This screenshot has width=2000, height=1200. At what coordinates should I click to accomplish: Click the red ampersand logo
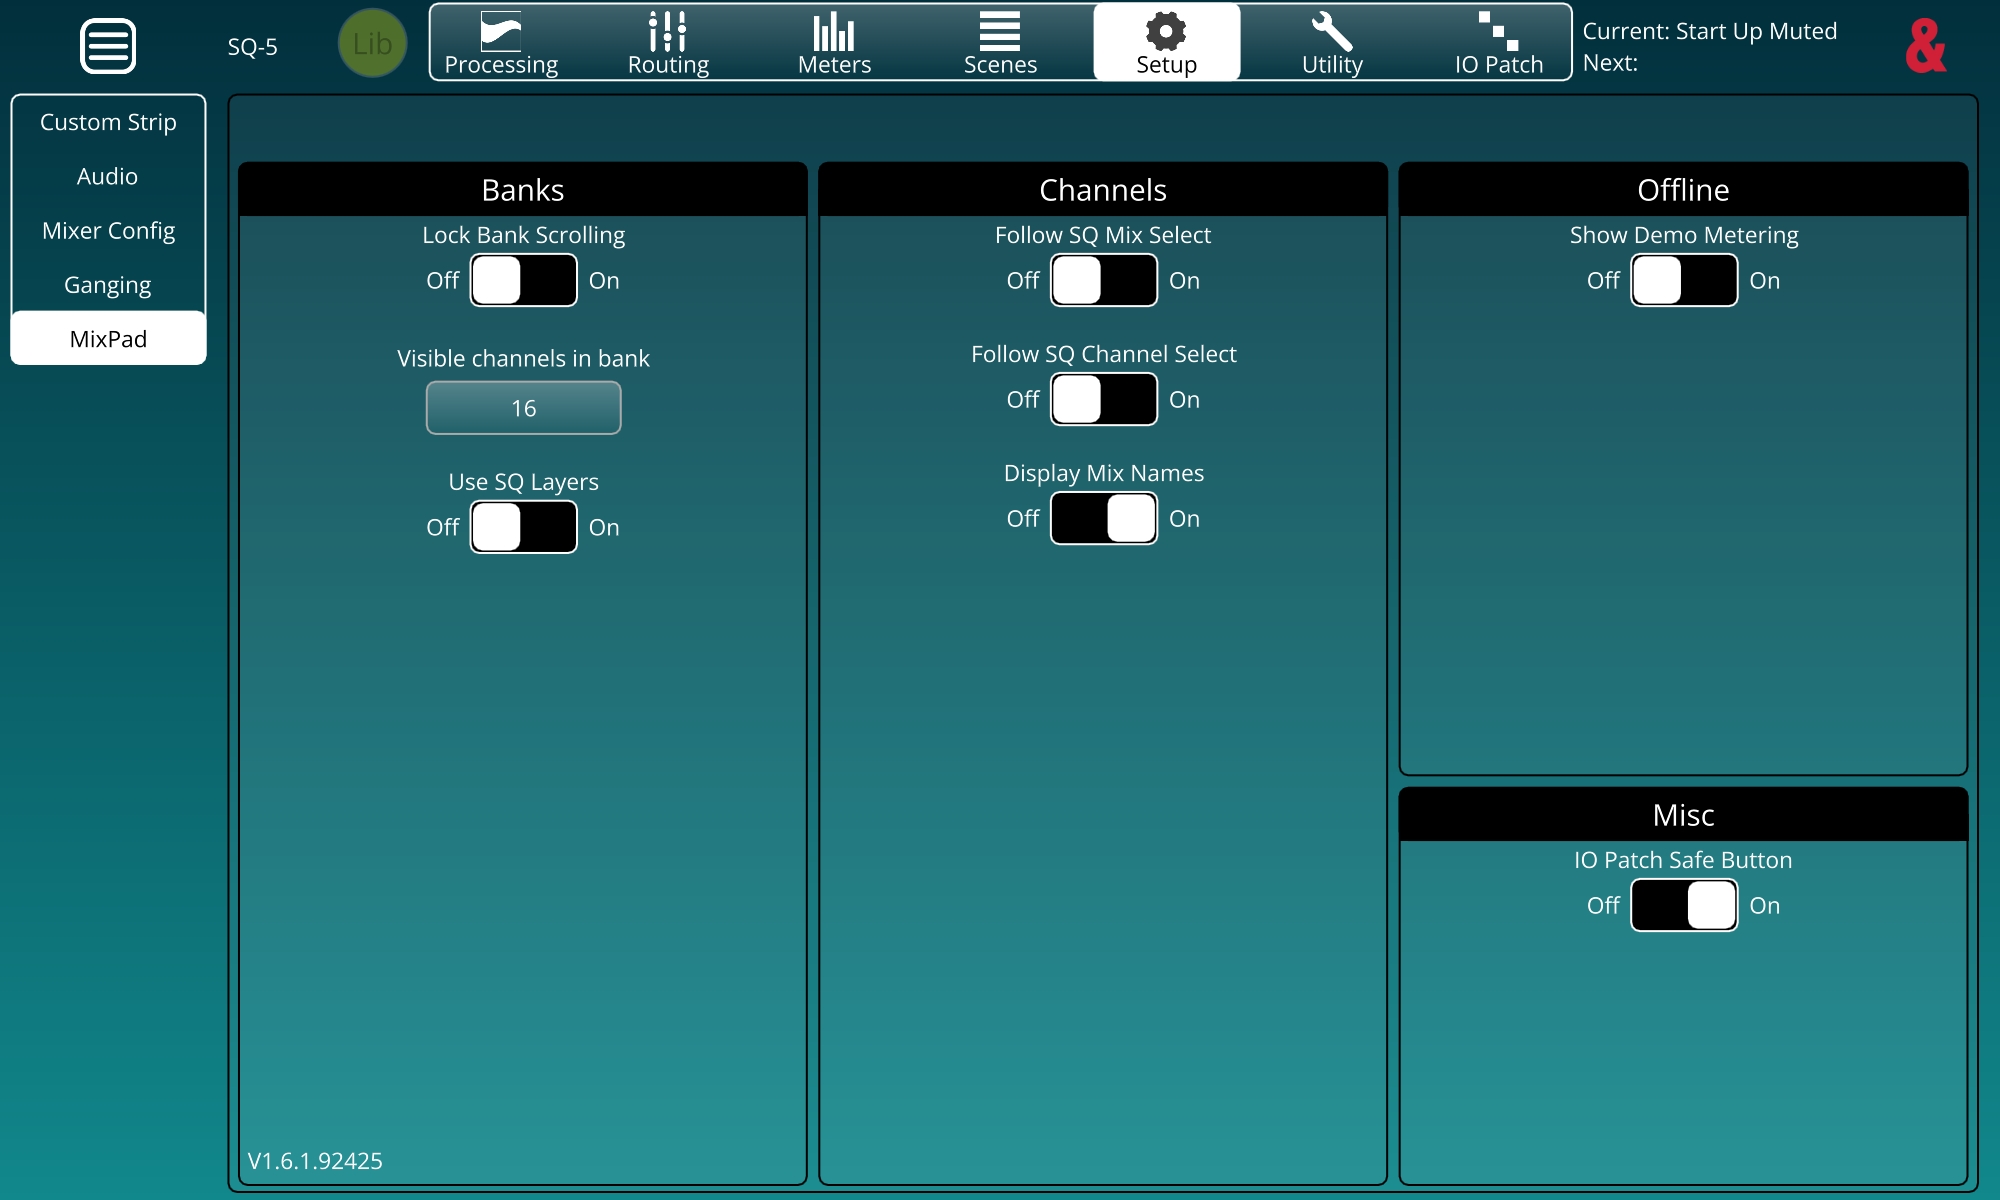click(x=1925, y=46)
